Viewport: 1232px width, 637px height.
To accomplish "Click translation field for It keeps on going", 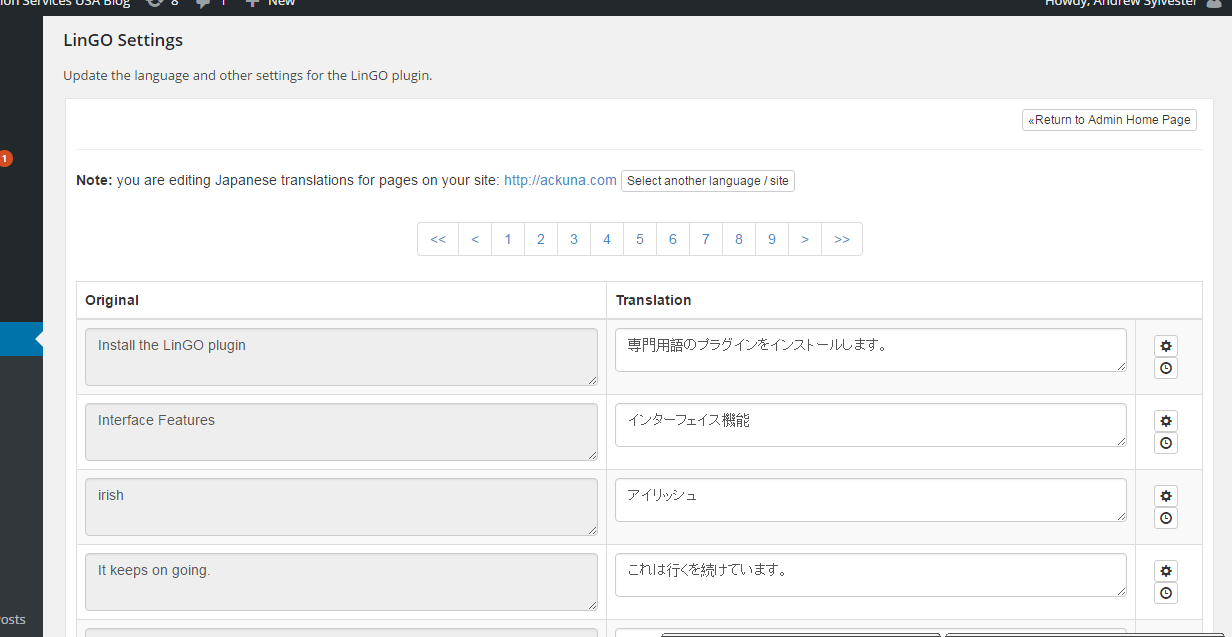I will 871,575.
